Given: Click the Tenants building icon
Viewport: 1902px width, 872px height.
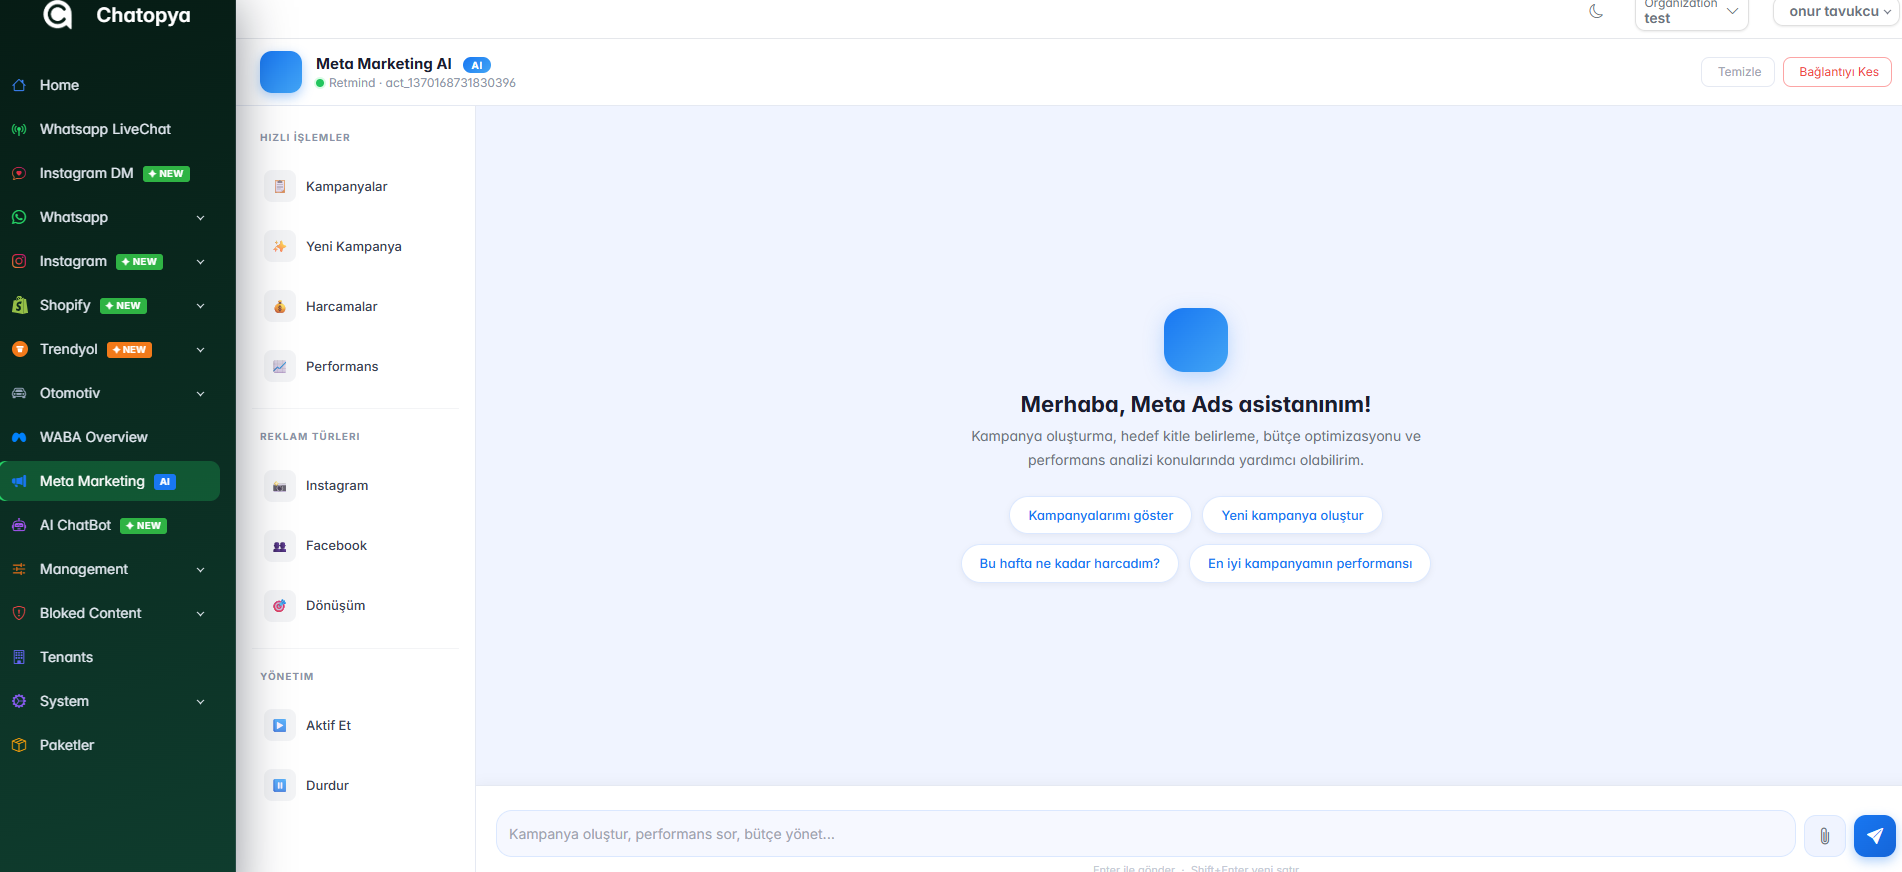Looking at the screenshot, I should pos(19,657).
